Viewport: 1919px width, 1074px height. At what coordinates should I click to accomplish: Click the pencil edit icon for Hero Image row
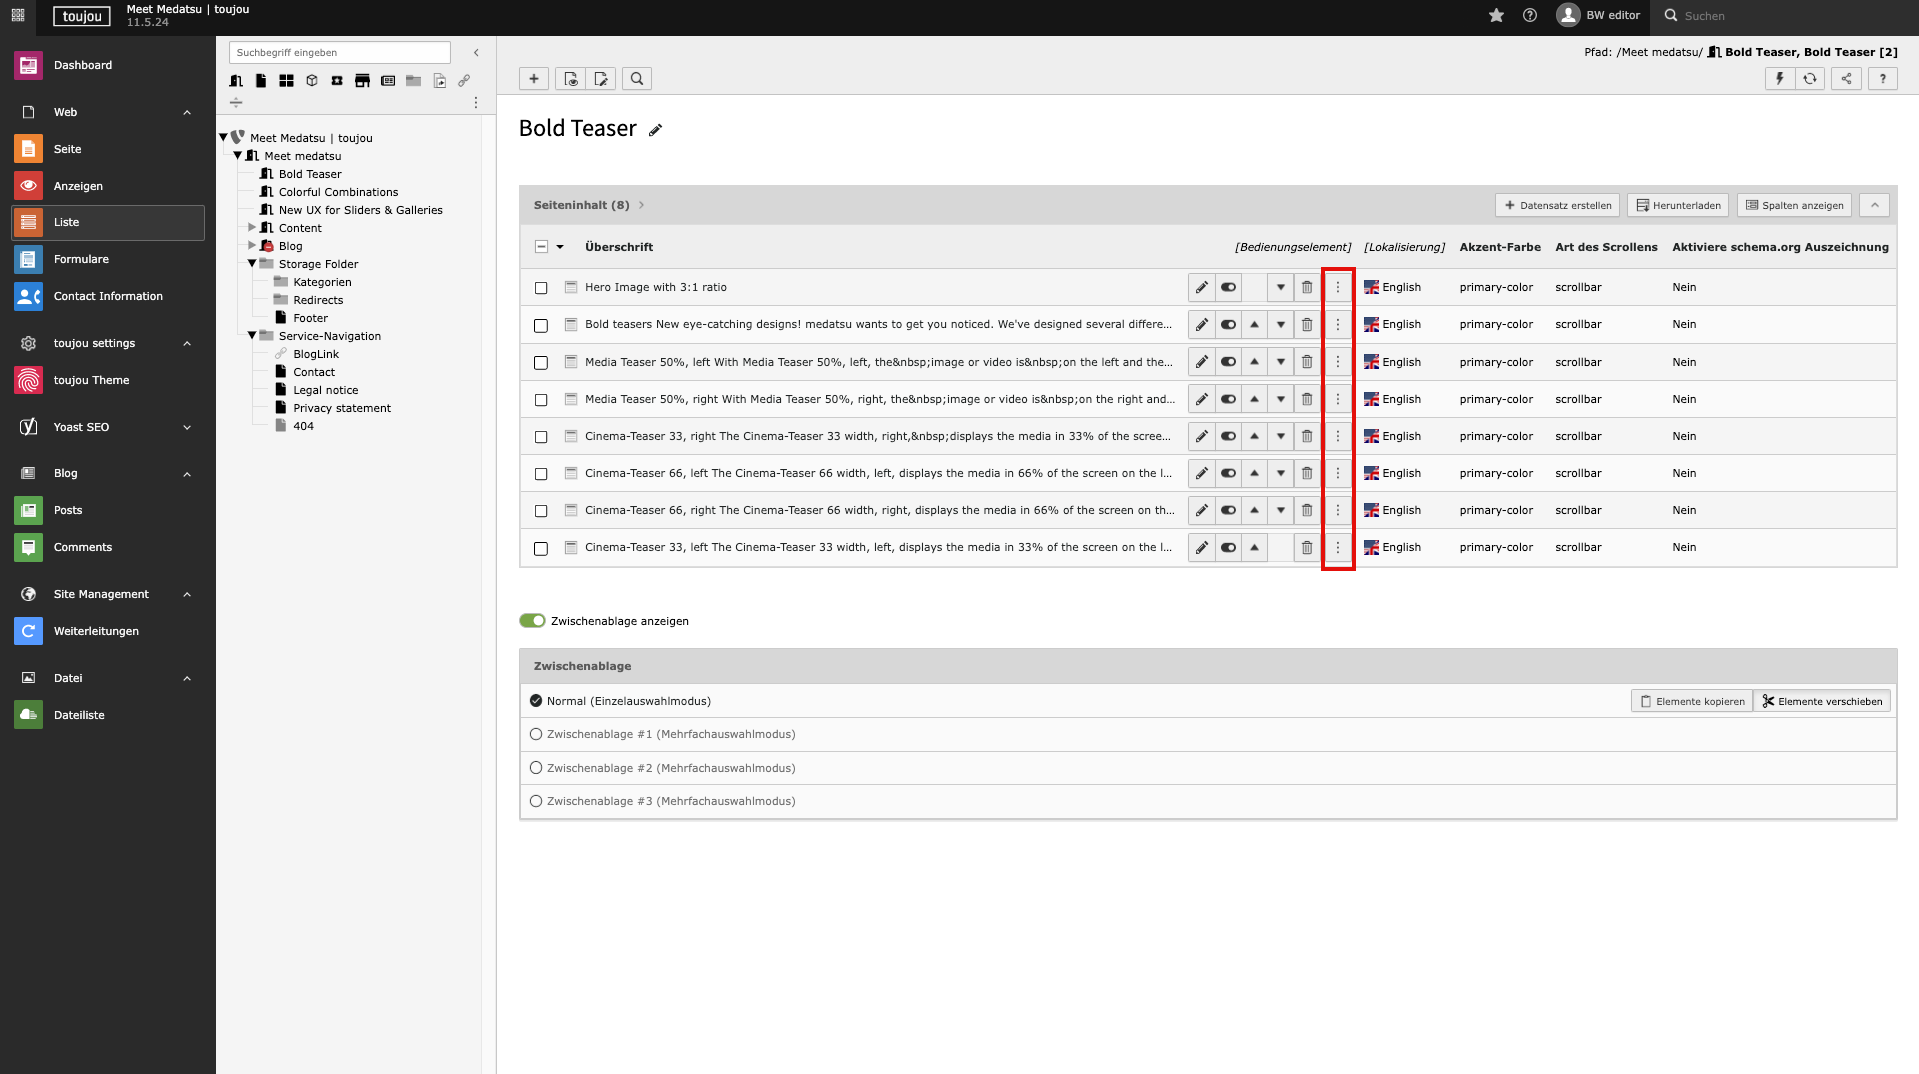[1201, 287]
